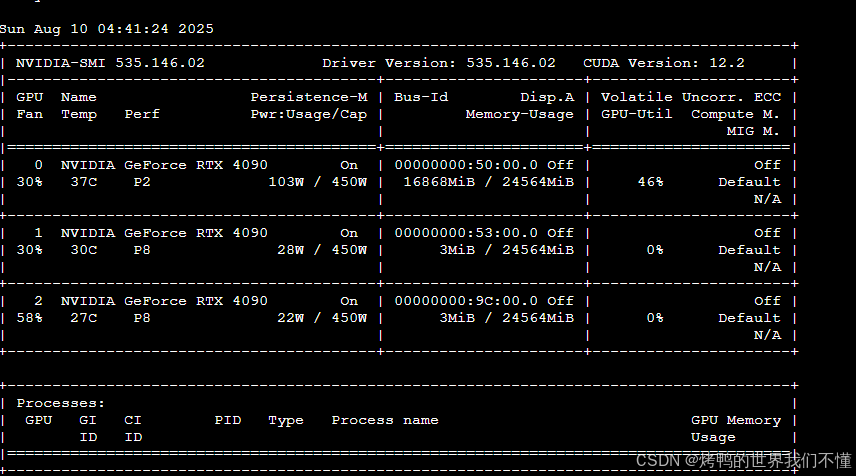
Task: Click the "GPU Memory" column header
Action: pyautogui.click(x=736, y=420)
